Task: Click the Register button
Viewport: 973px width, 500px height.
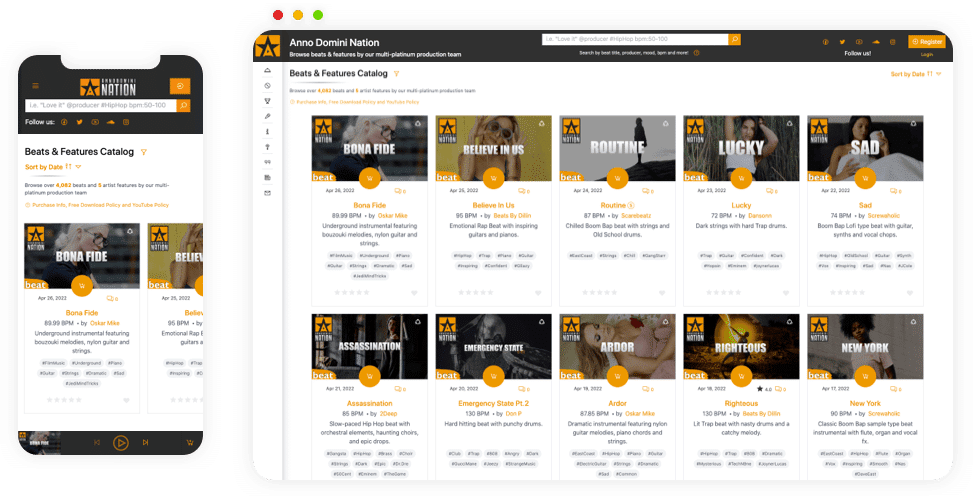Action: point(926,42)
